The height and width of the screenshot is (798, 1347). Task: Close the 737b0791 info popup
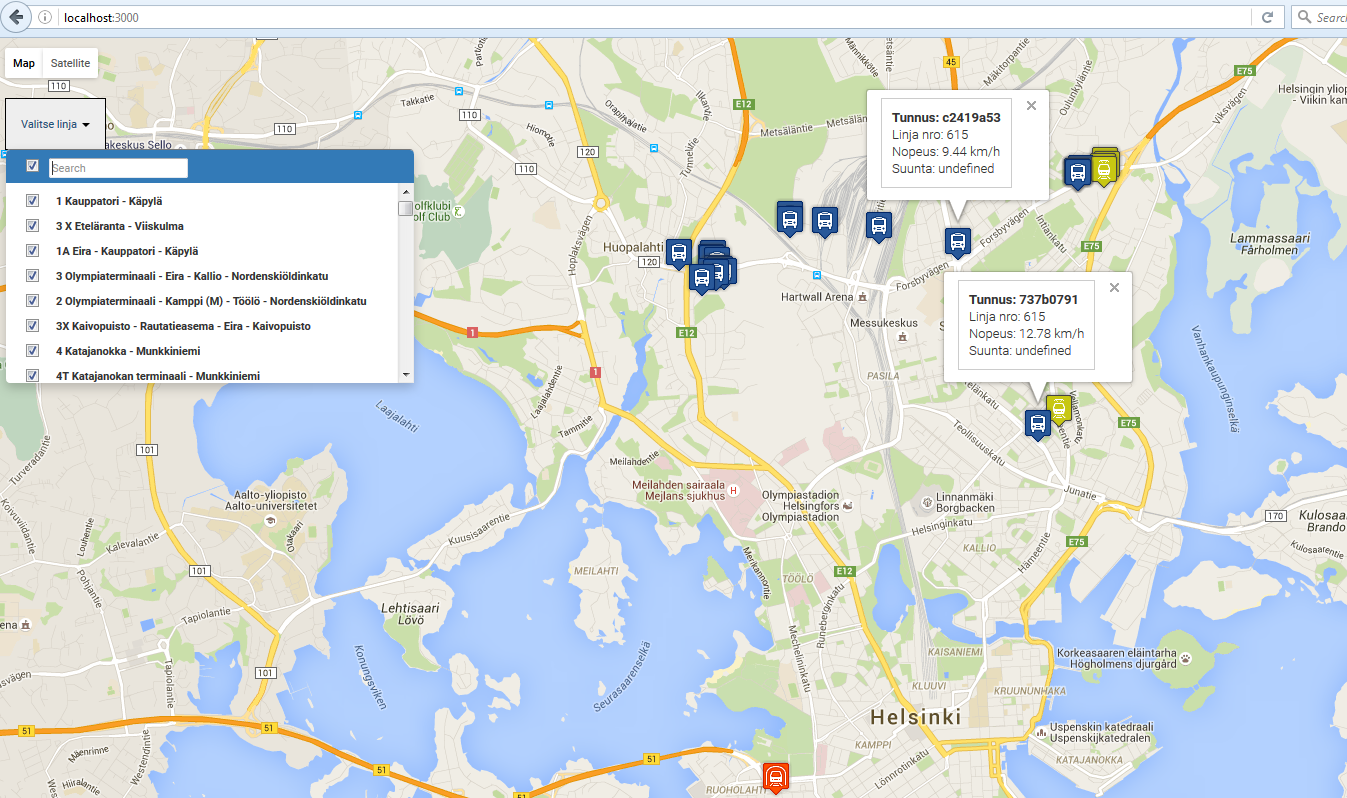click(x=1114, y=288)
